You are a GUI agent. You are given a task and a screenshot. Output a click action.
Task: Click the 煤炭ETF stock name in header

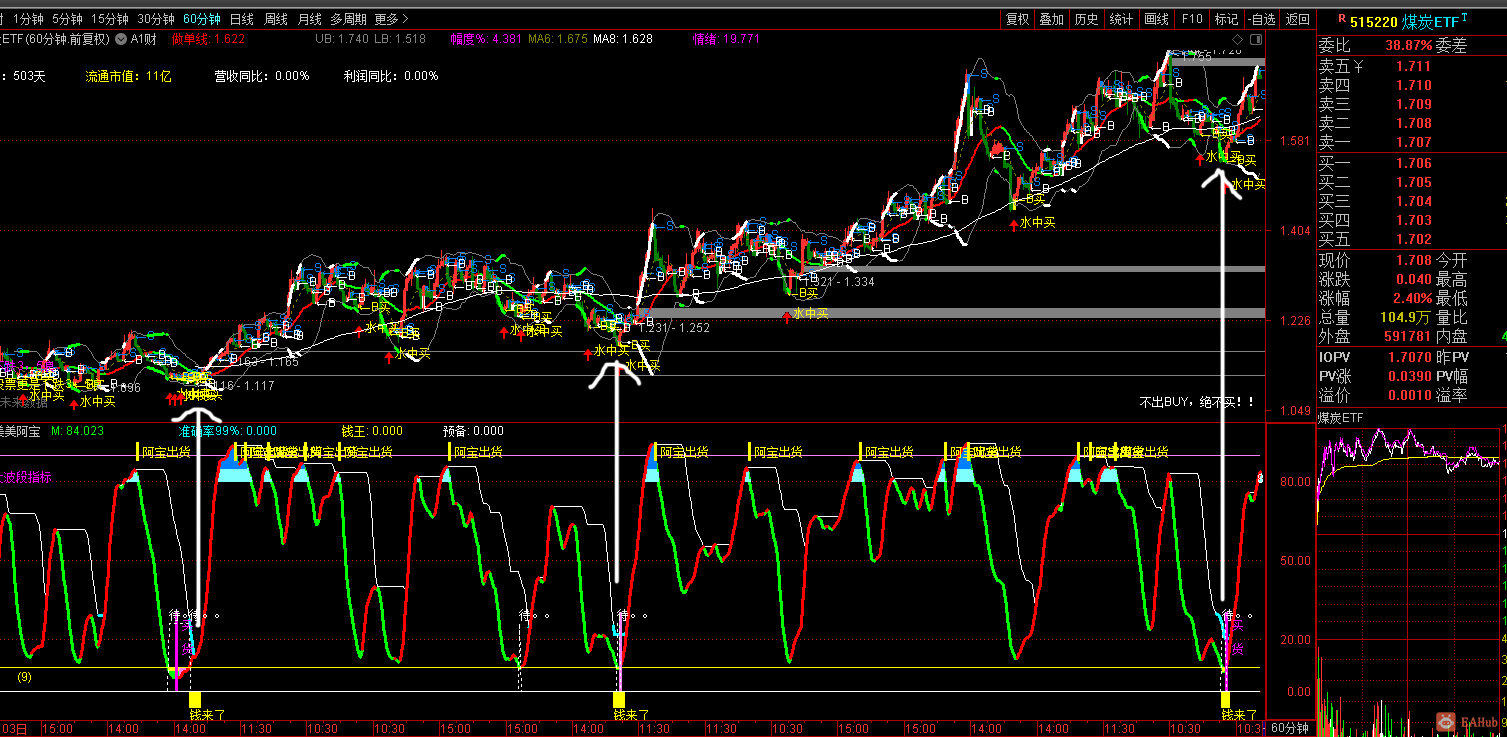pos(1430,22)
